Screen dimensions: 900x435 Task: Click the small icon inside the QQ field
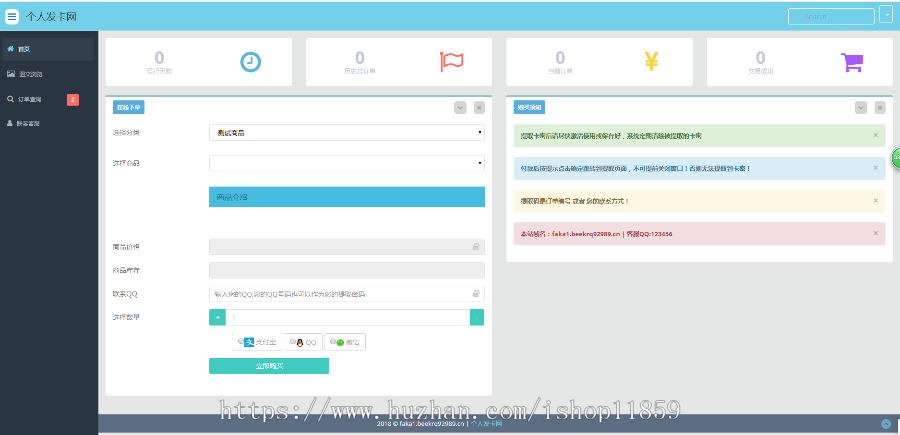[x=476, y=294]
